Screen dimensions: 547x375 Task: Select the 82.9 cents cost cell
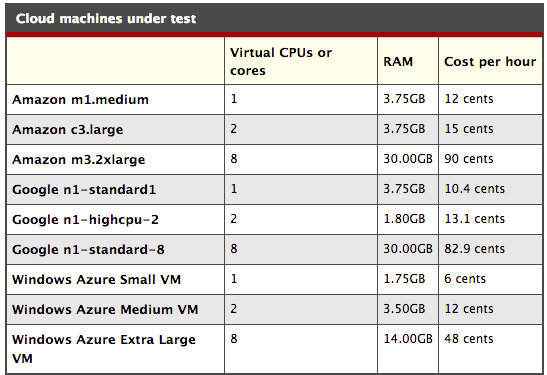pos(474,249)
